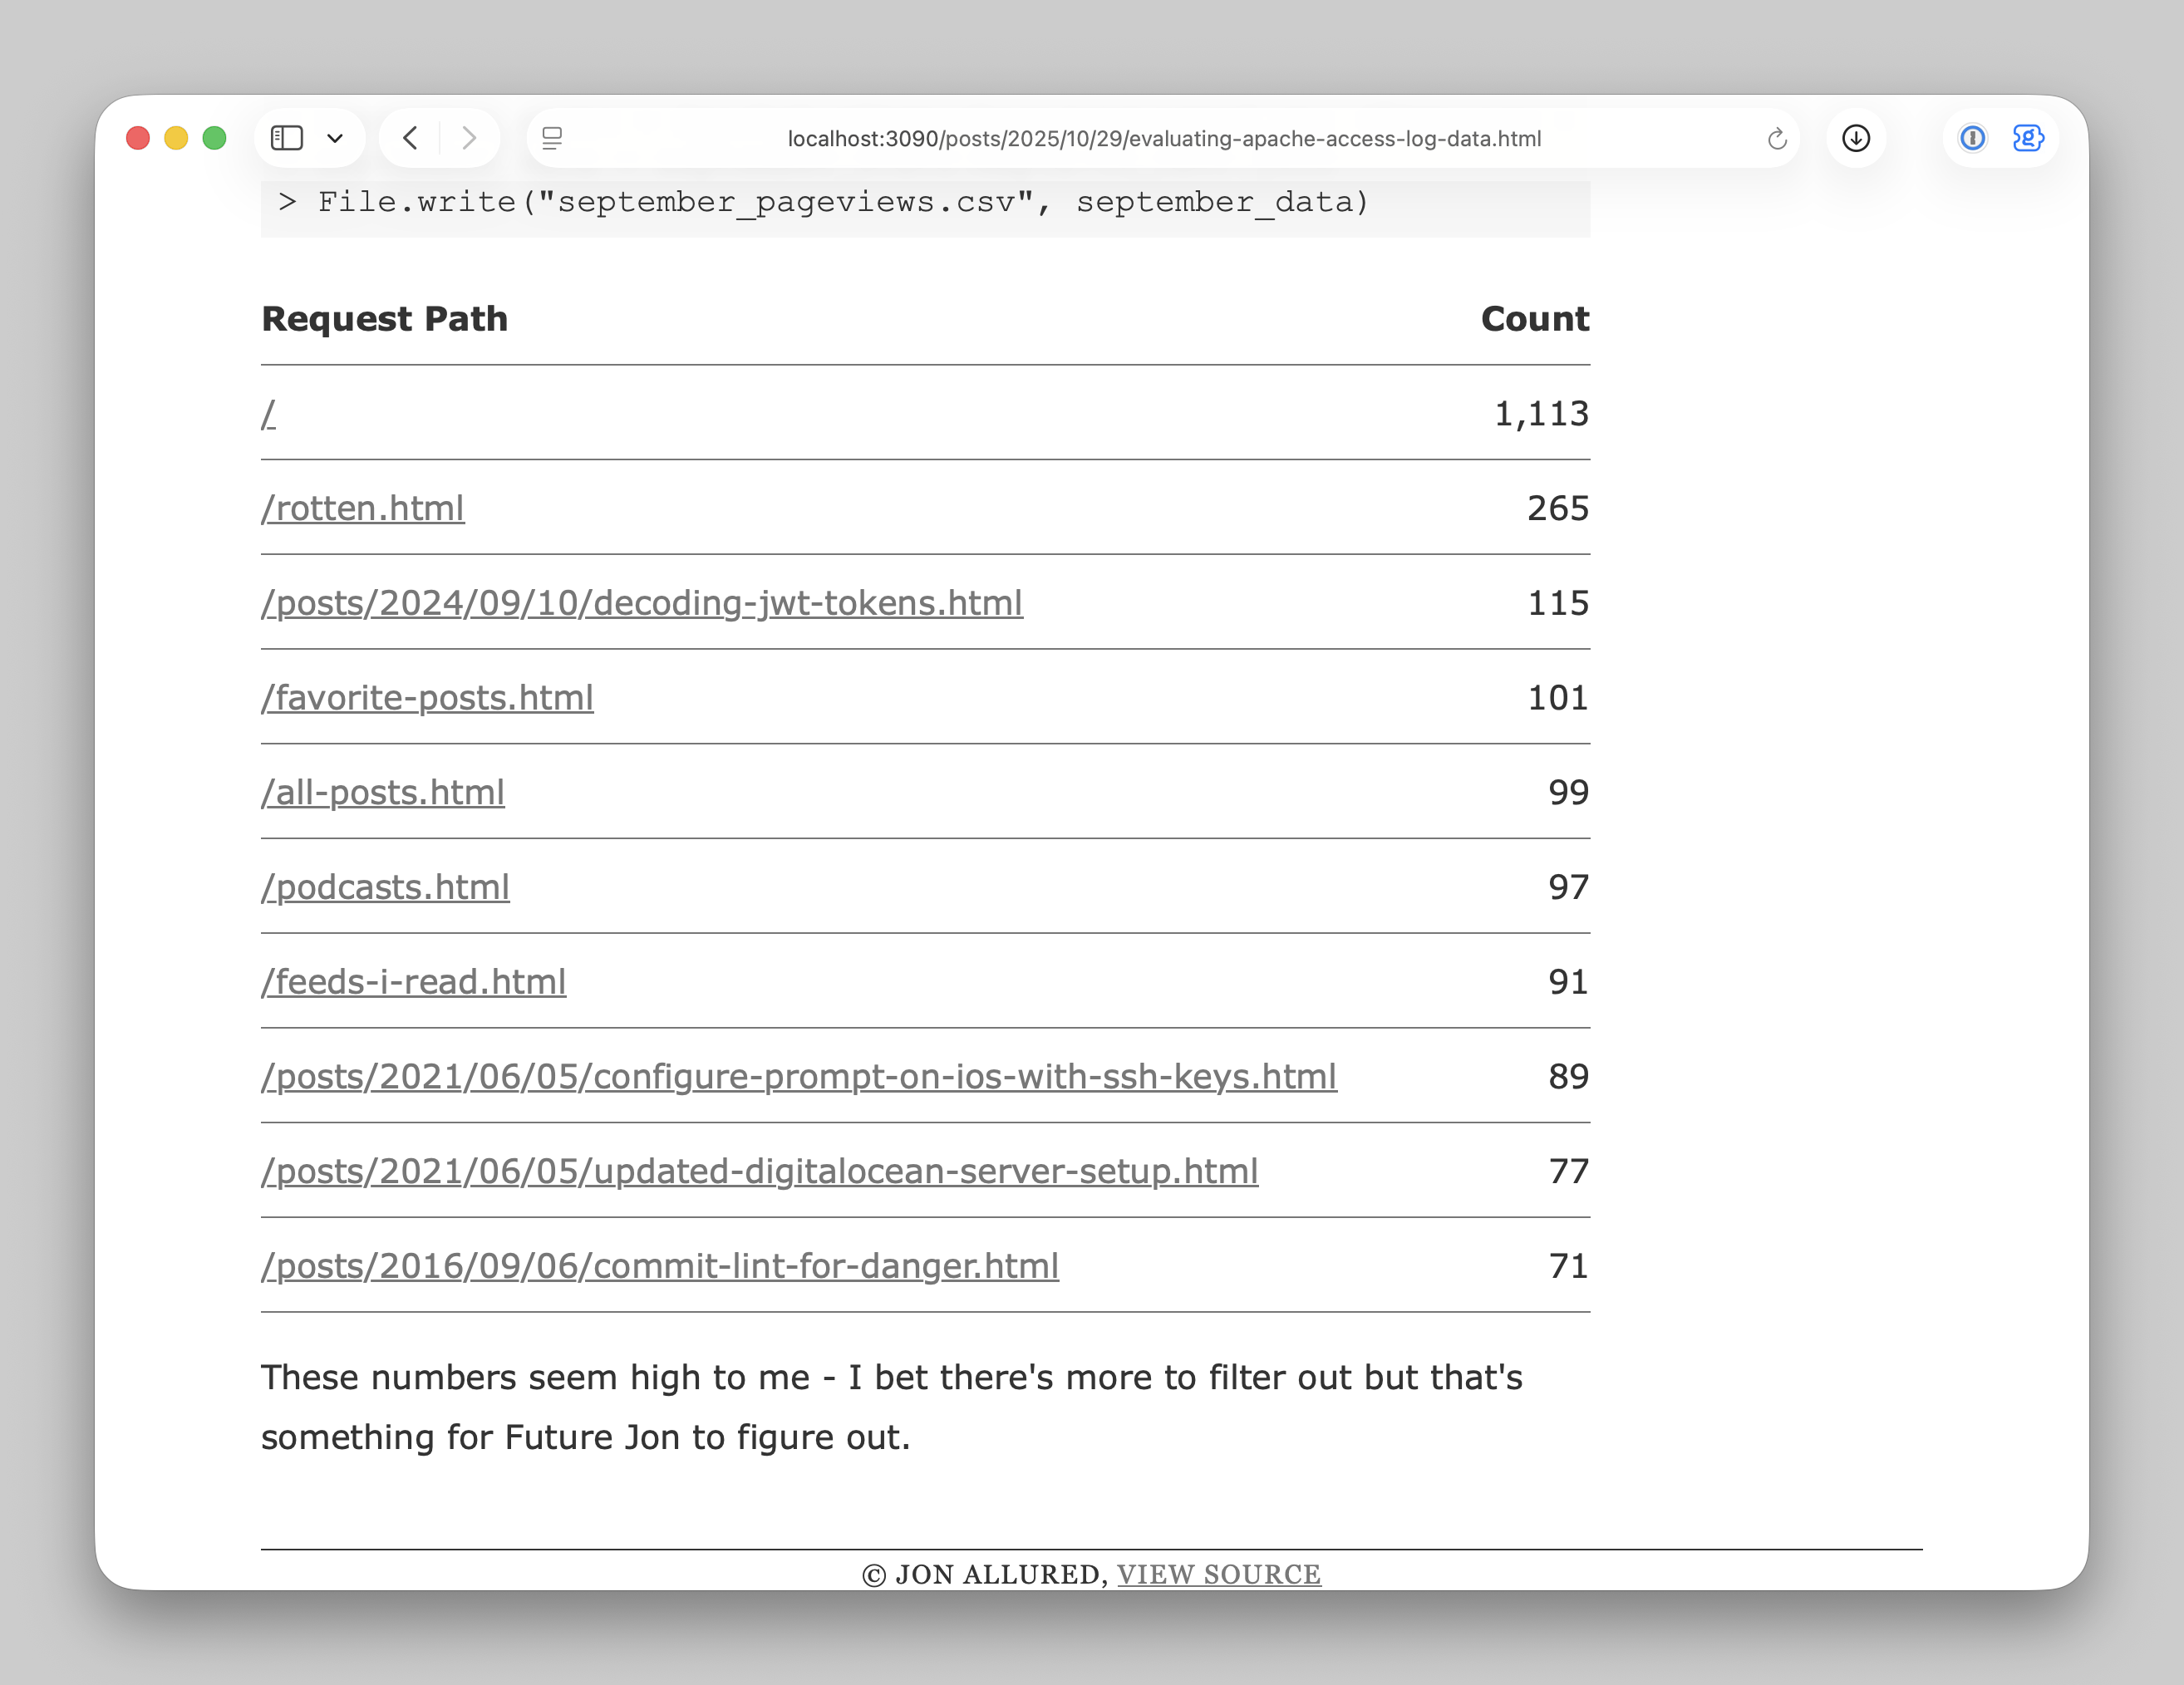2184x1685 pixels.
Task: Open the /all-posts.html link
Action: tap(383, 792)
